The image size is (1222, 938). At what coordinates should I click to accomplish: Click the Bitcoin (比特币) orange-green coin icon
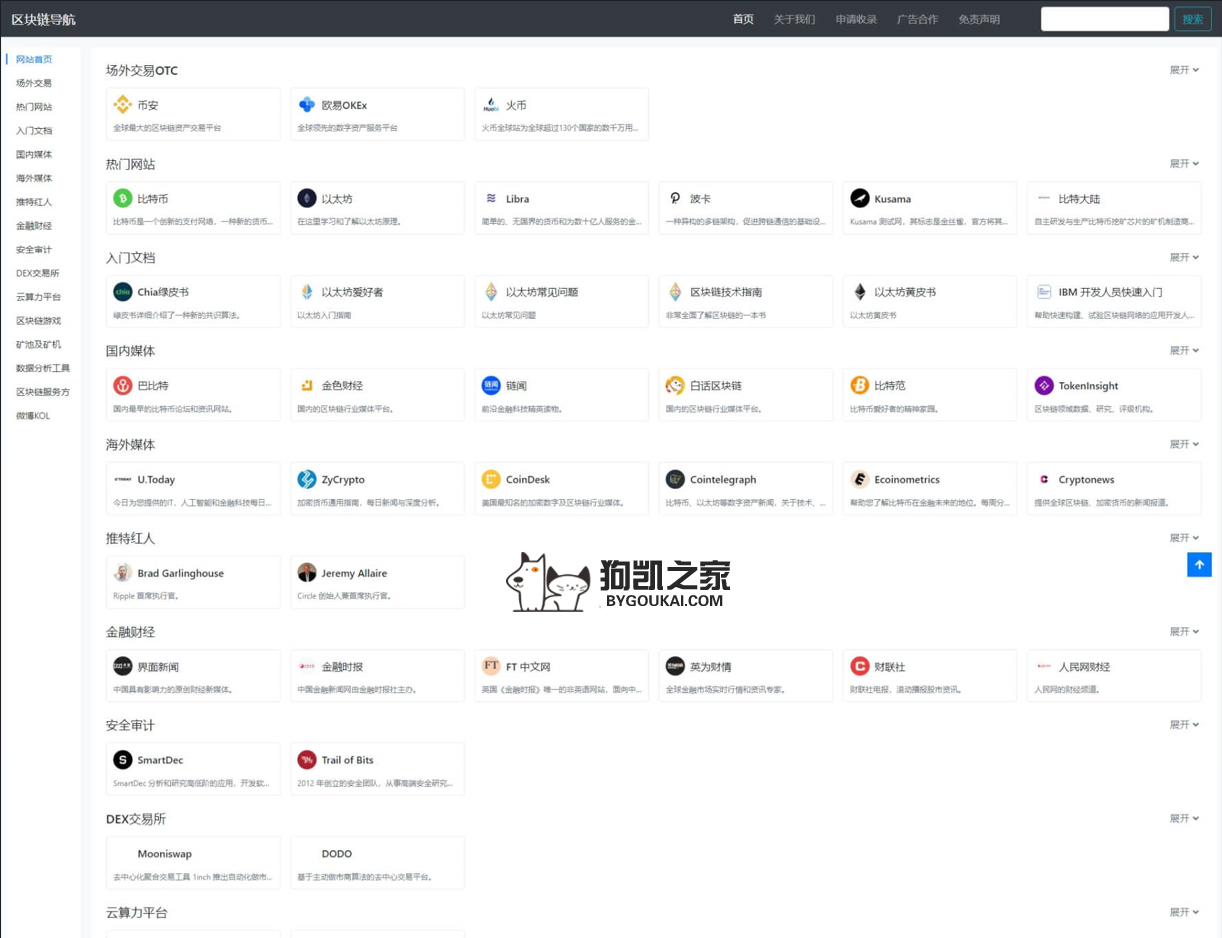coord(122,198)
